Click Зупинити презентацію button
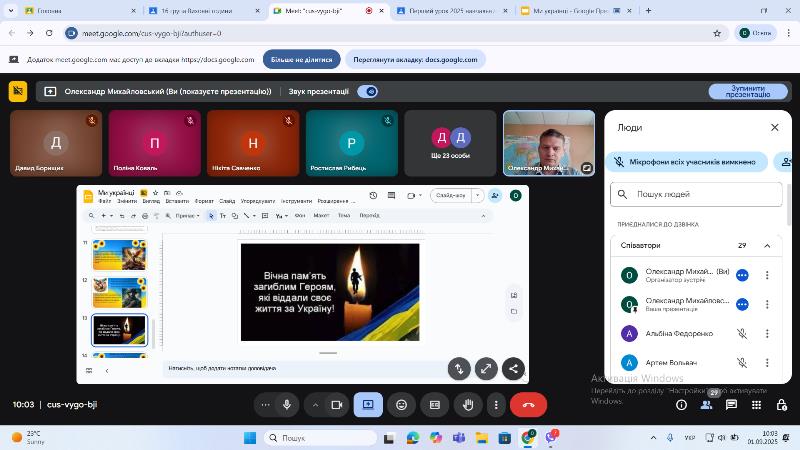 748,91
